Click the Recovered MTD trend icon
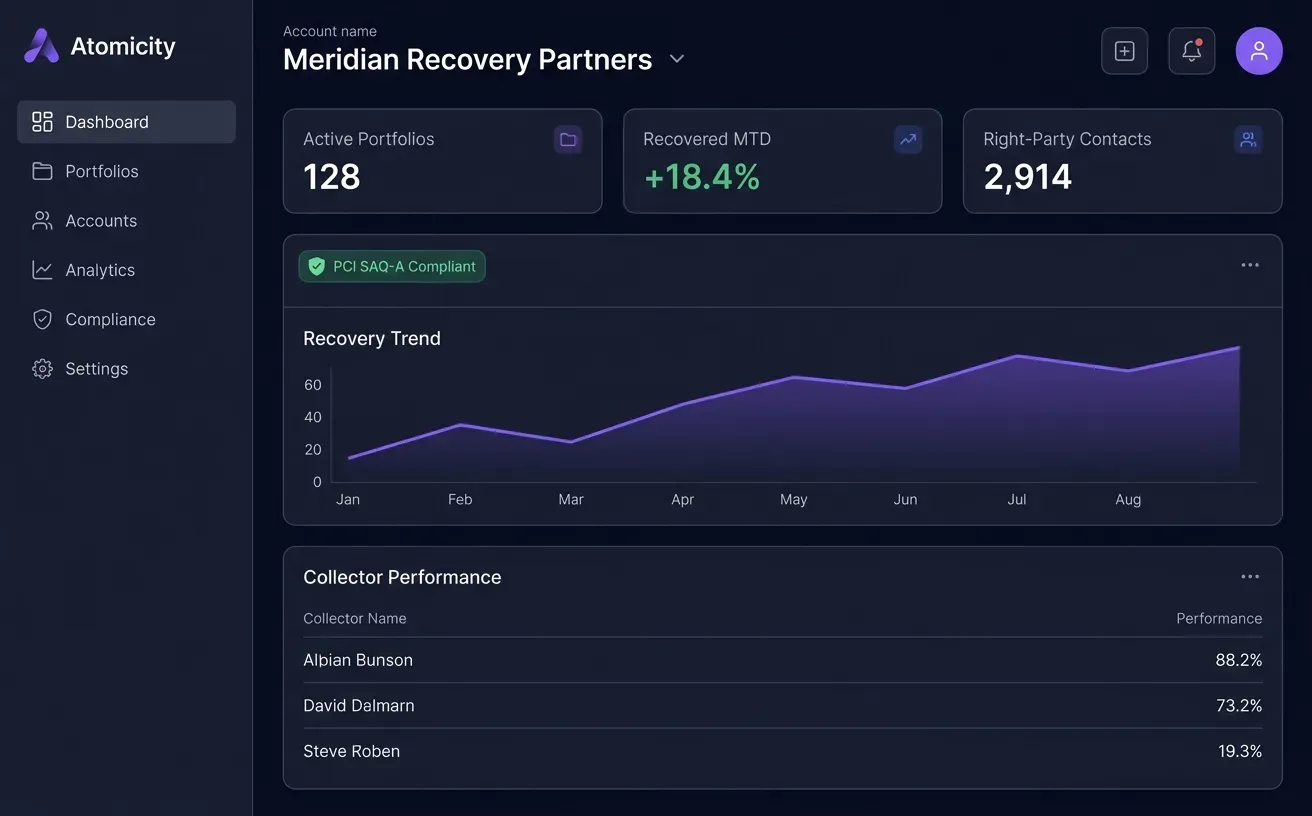This screenshot has width=1312, height=816. click(x=908, y=140)
